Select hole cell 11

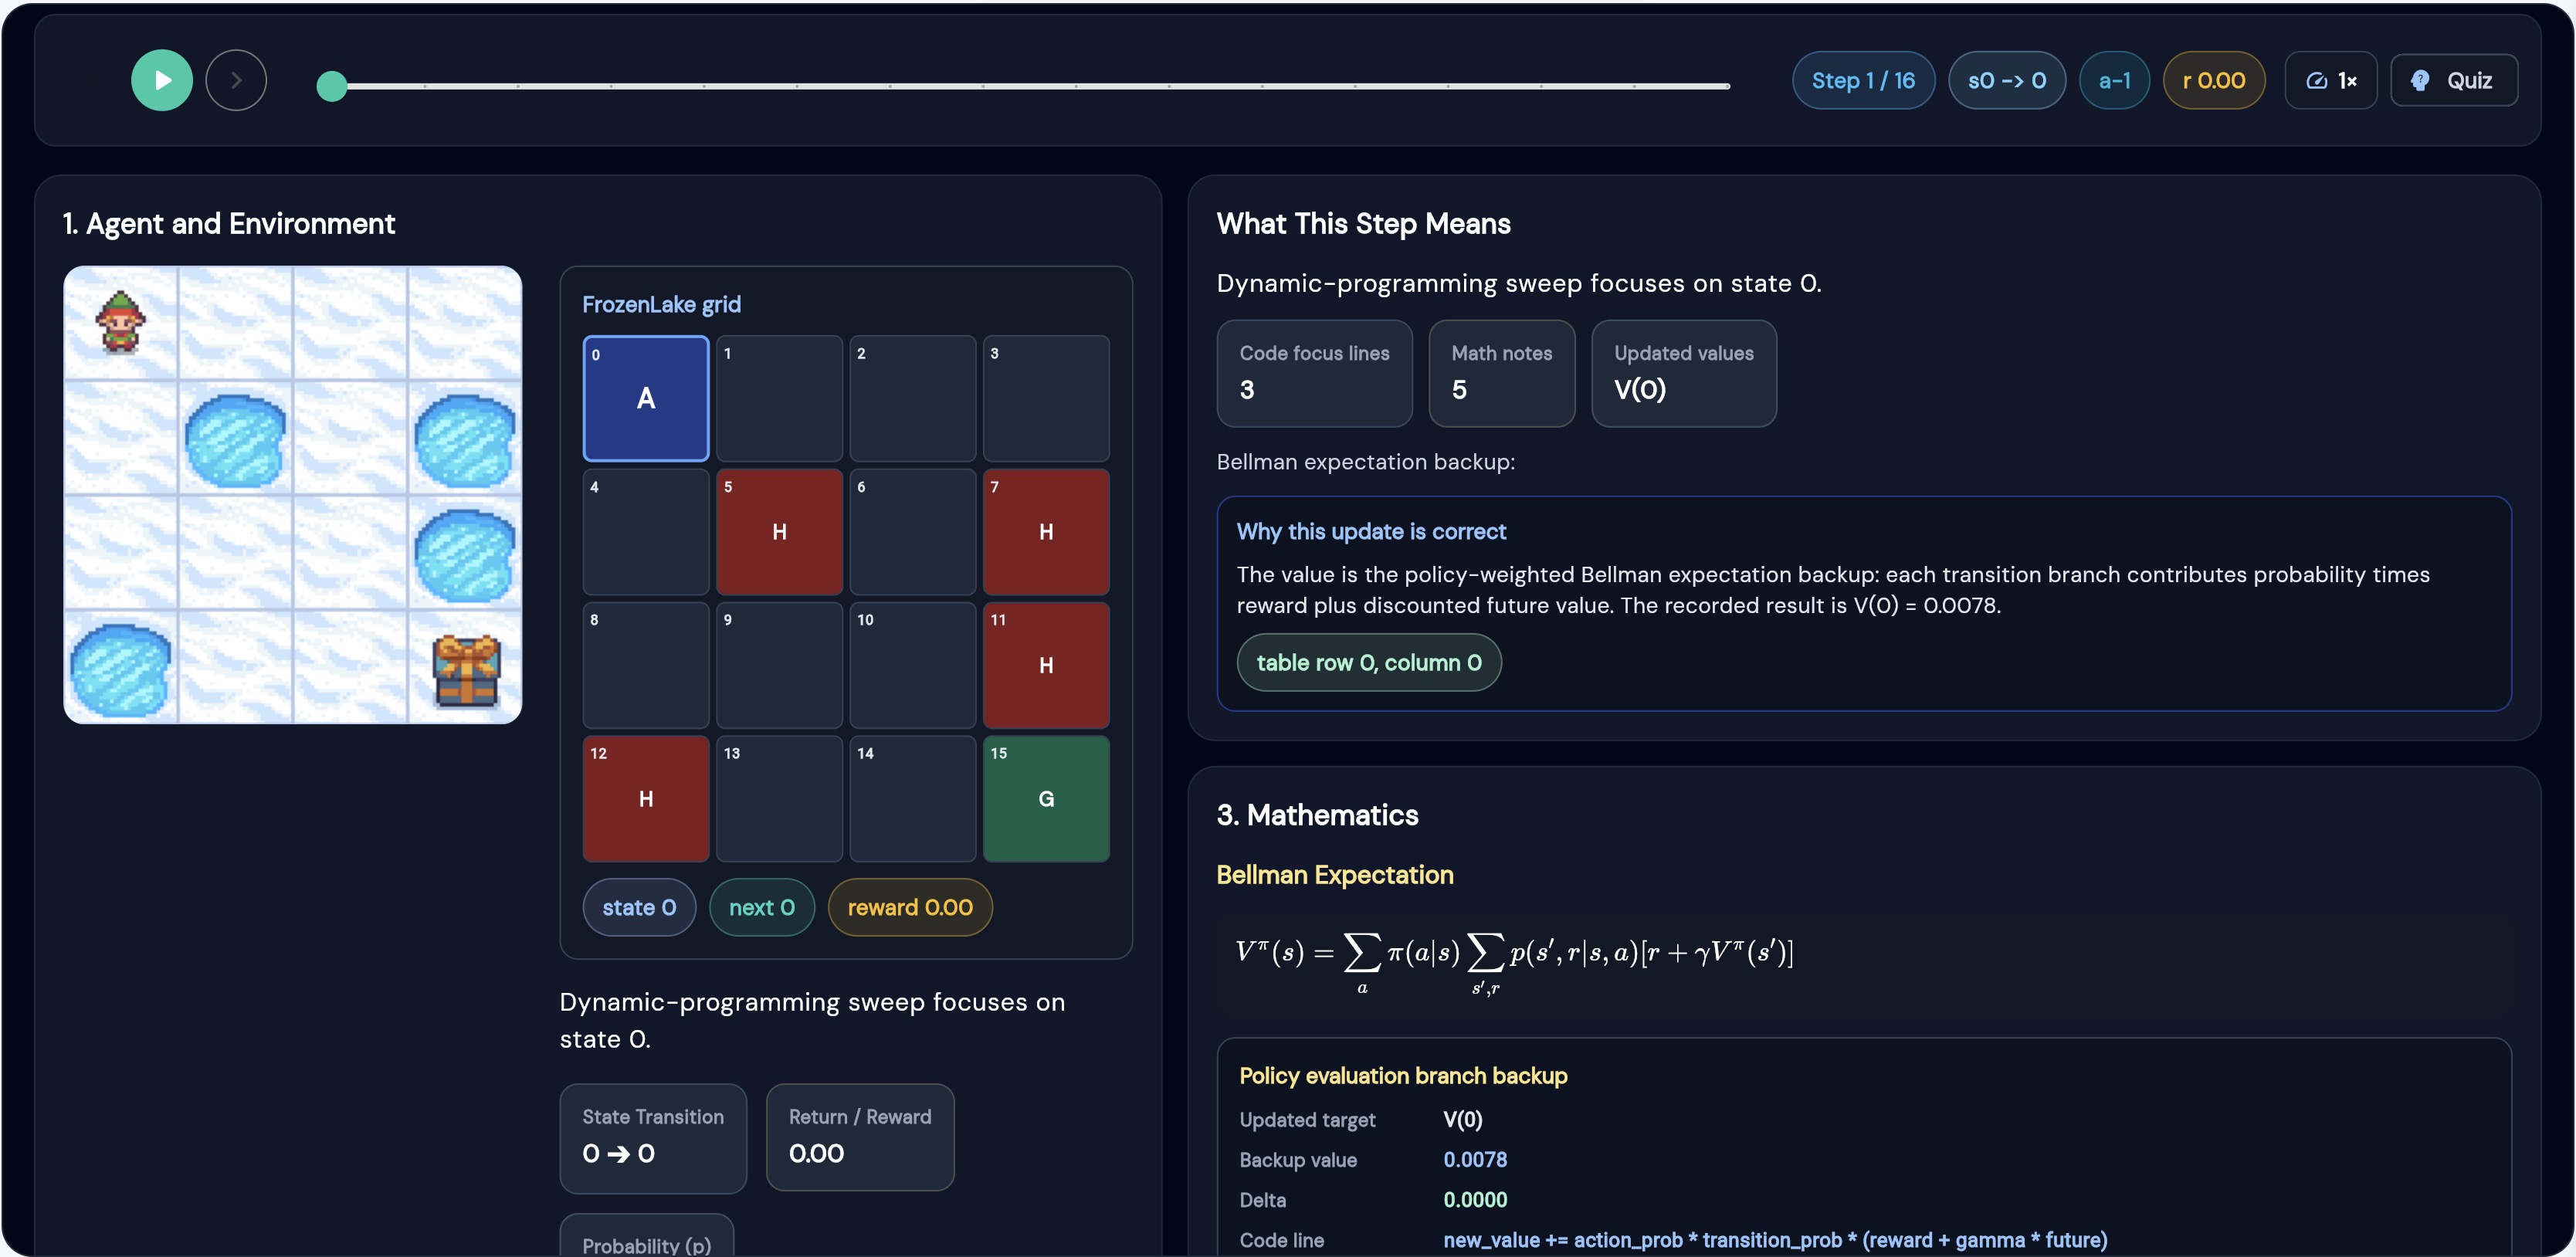1046,665
